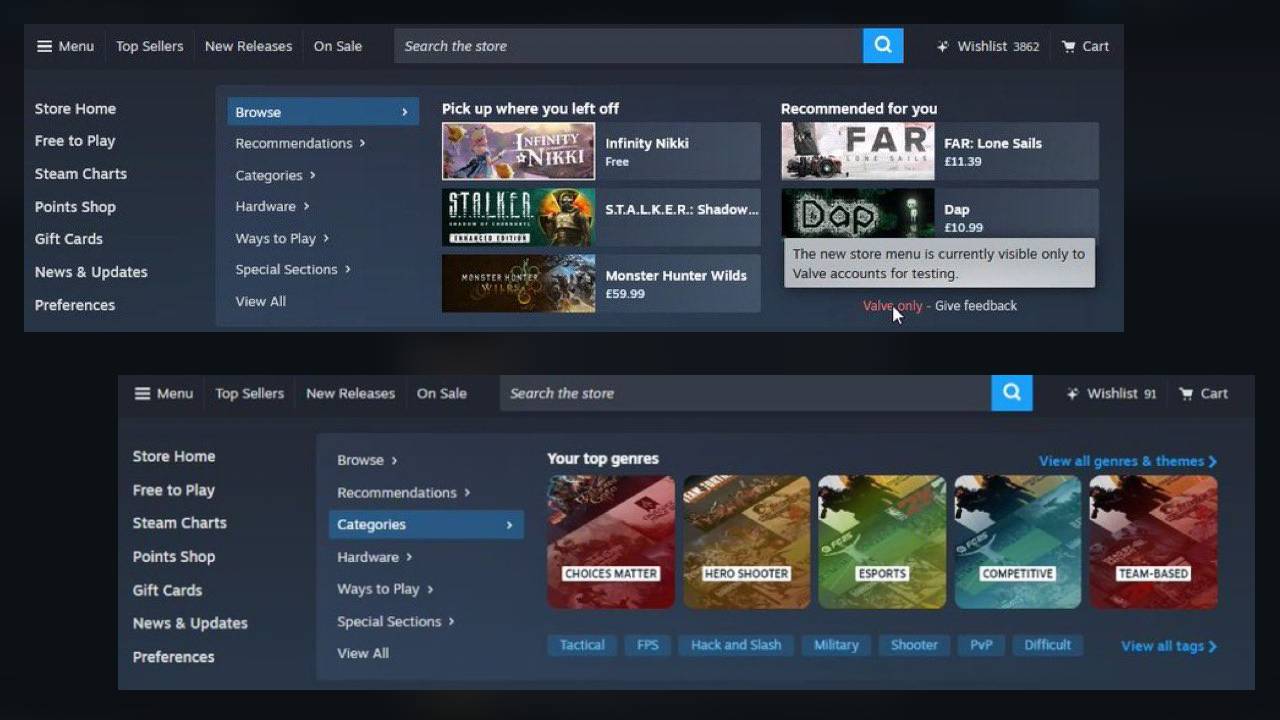
Task: Open the hamburger Menu in the lower store bar
Action: coord(164,393)
